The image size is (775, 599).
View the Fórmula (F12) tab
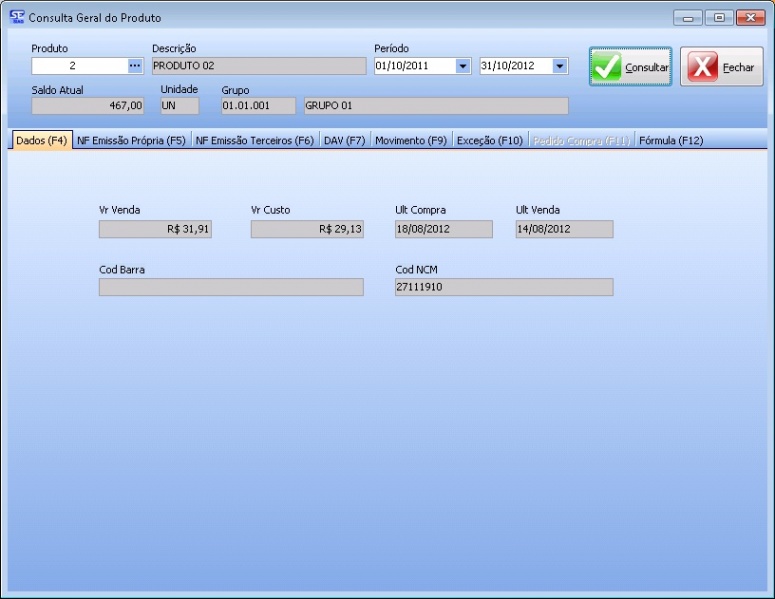tap(670, 141)
